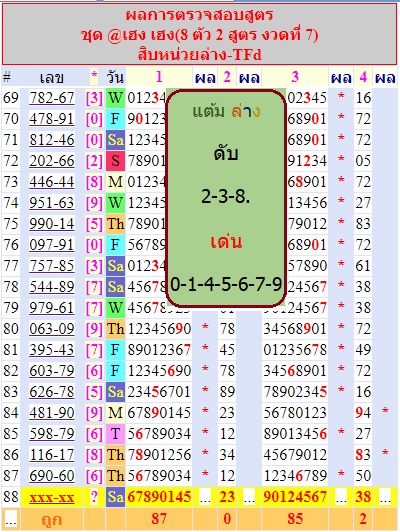Screen dimensions: 400x532
Task: Select the ? cell in the yellow row
Action: (94, 497)
